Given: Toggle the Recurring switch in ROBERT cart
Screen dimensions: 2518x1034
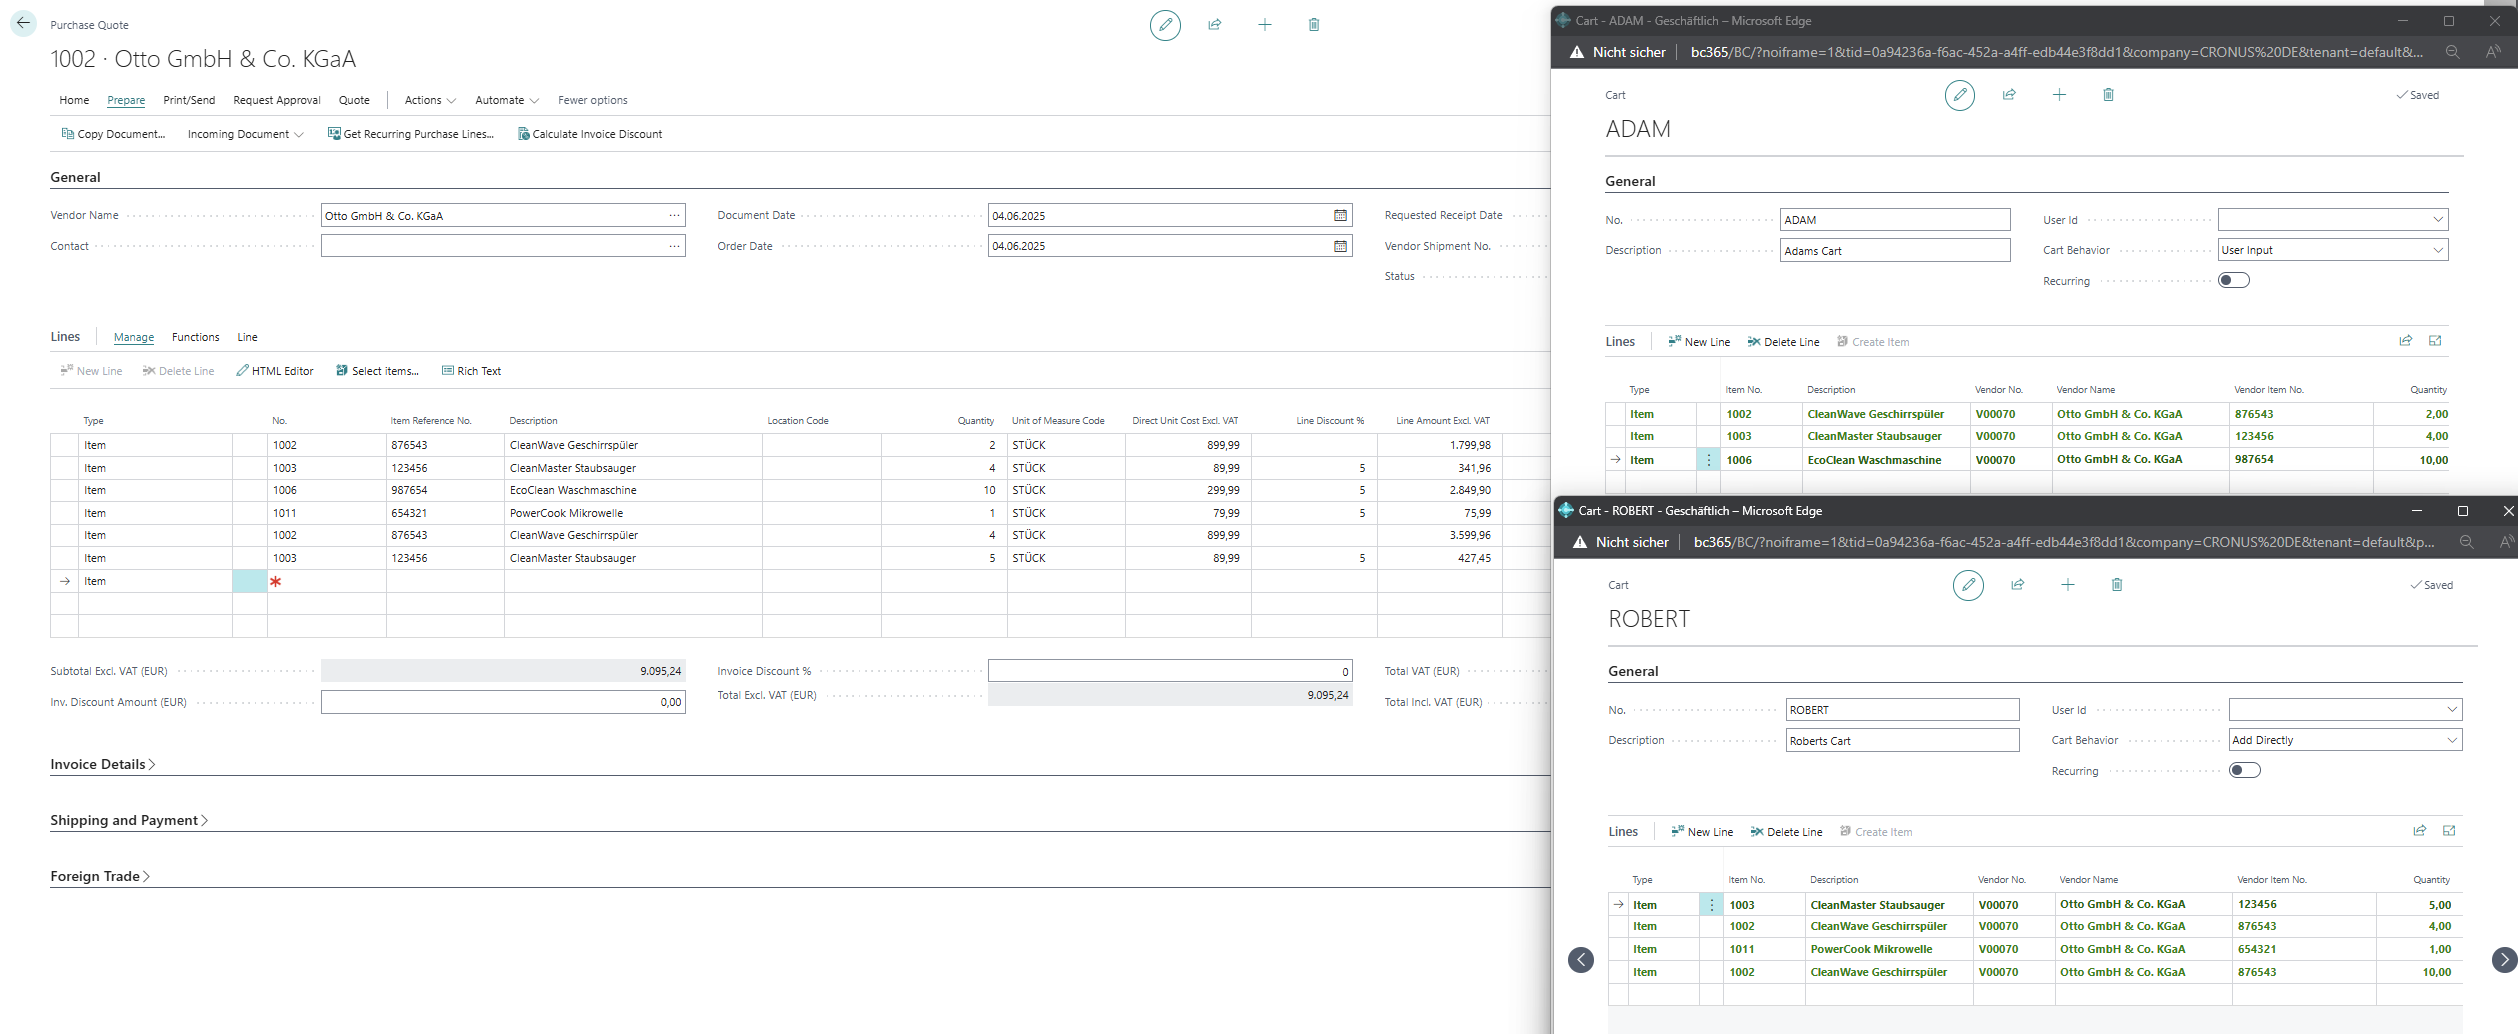Looking at the screenshot, I should [x=2244, y=771].
